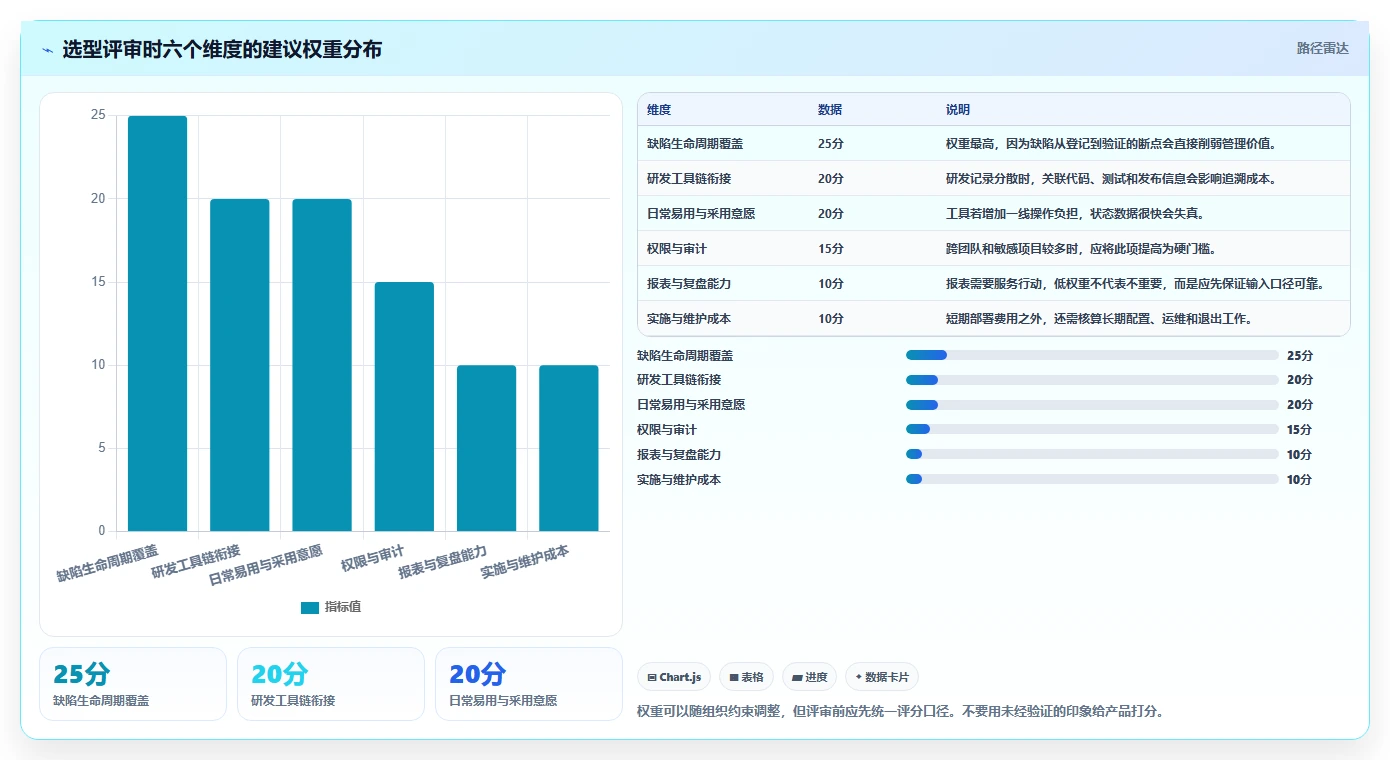The image size is (1390, 760).
Task: Click the 15分 value in the table
Action: click(x=831, y=249)
